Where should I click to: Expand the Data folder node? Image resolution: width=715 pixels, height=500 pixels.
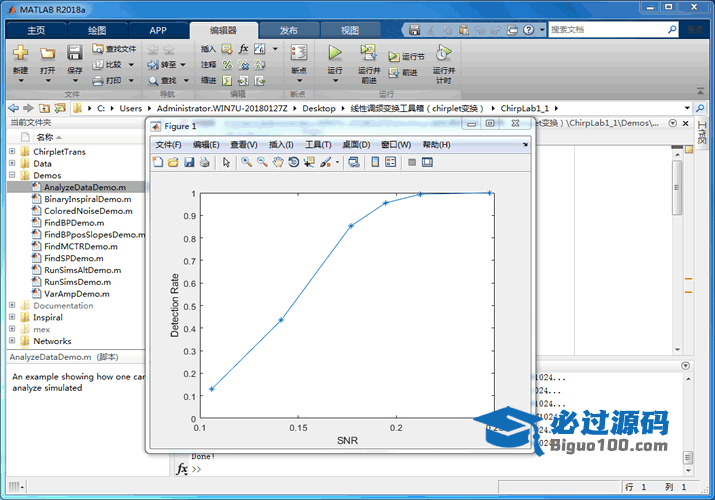(12, 163)
